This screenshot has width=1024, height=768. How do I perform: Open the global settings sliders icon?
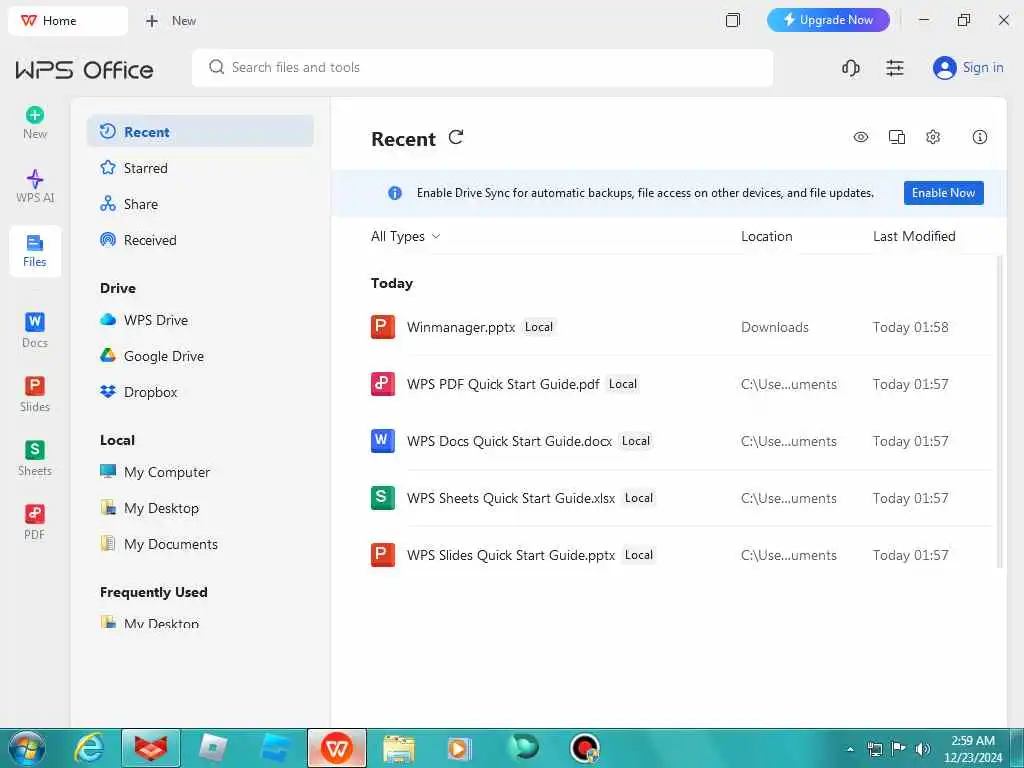tap(895, 68)
